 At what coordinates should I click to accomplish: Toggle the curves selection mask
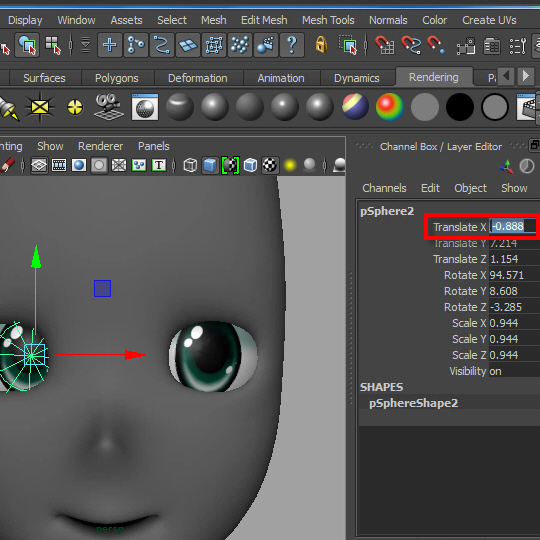(x=162, y=45)
